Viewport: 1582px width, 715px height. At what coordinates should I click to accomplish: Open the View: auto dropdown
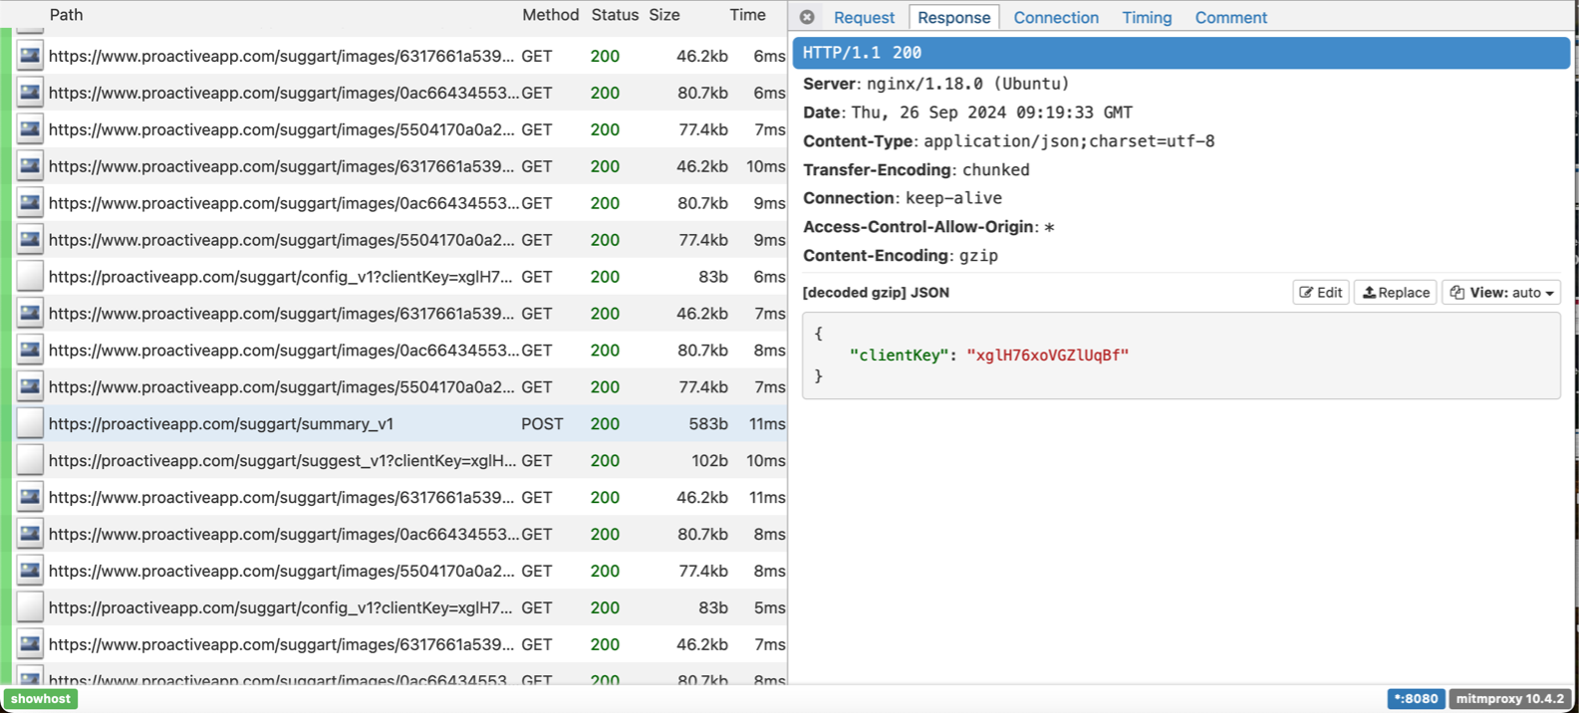[x=1501, y=293]
